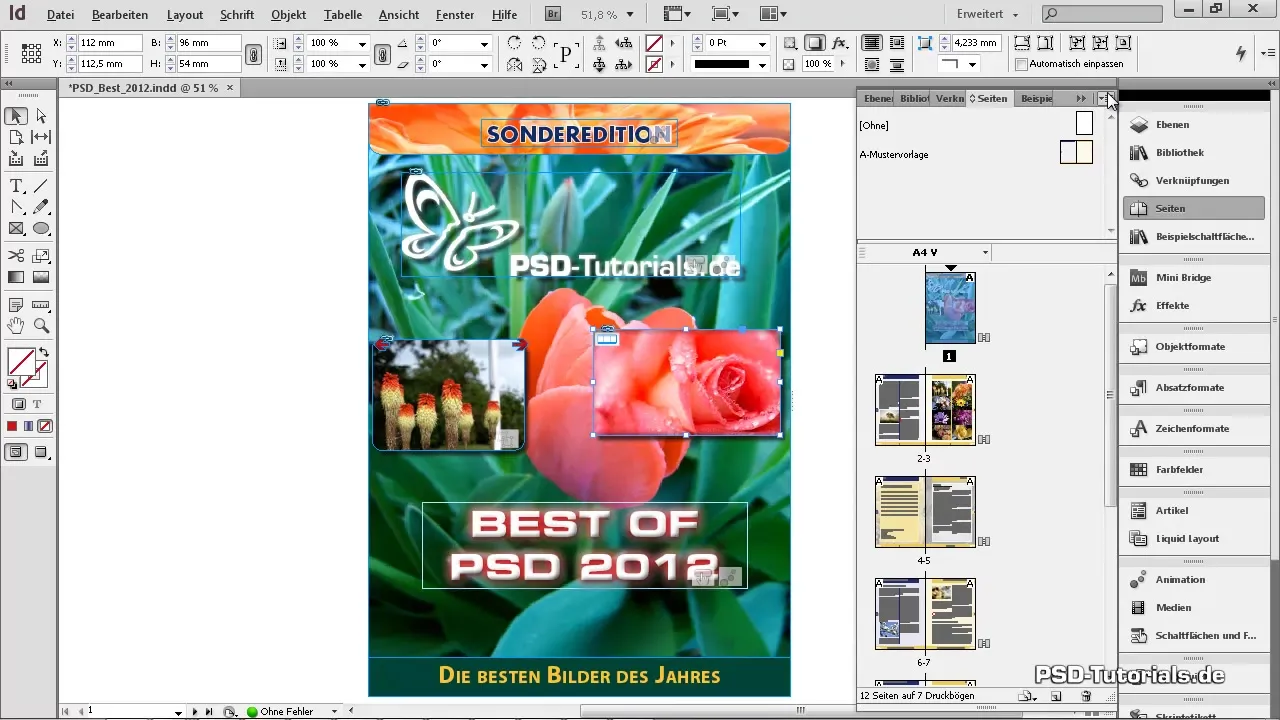Toggle constrain scaling proportions link
The image size is (1280, 720).
coord(381,54)
